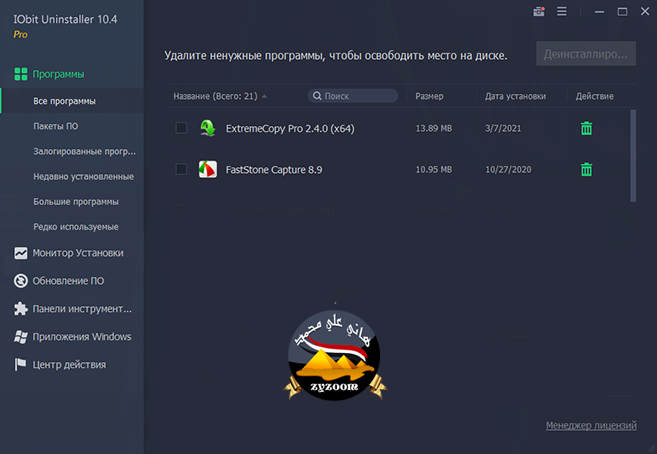
Task: Show Редко используемые programs
Action: click(x=76, y=227)
